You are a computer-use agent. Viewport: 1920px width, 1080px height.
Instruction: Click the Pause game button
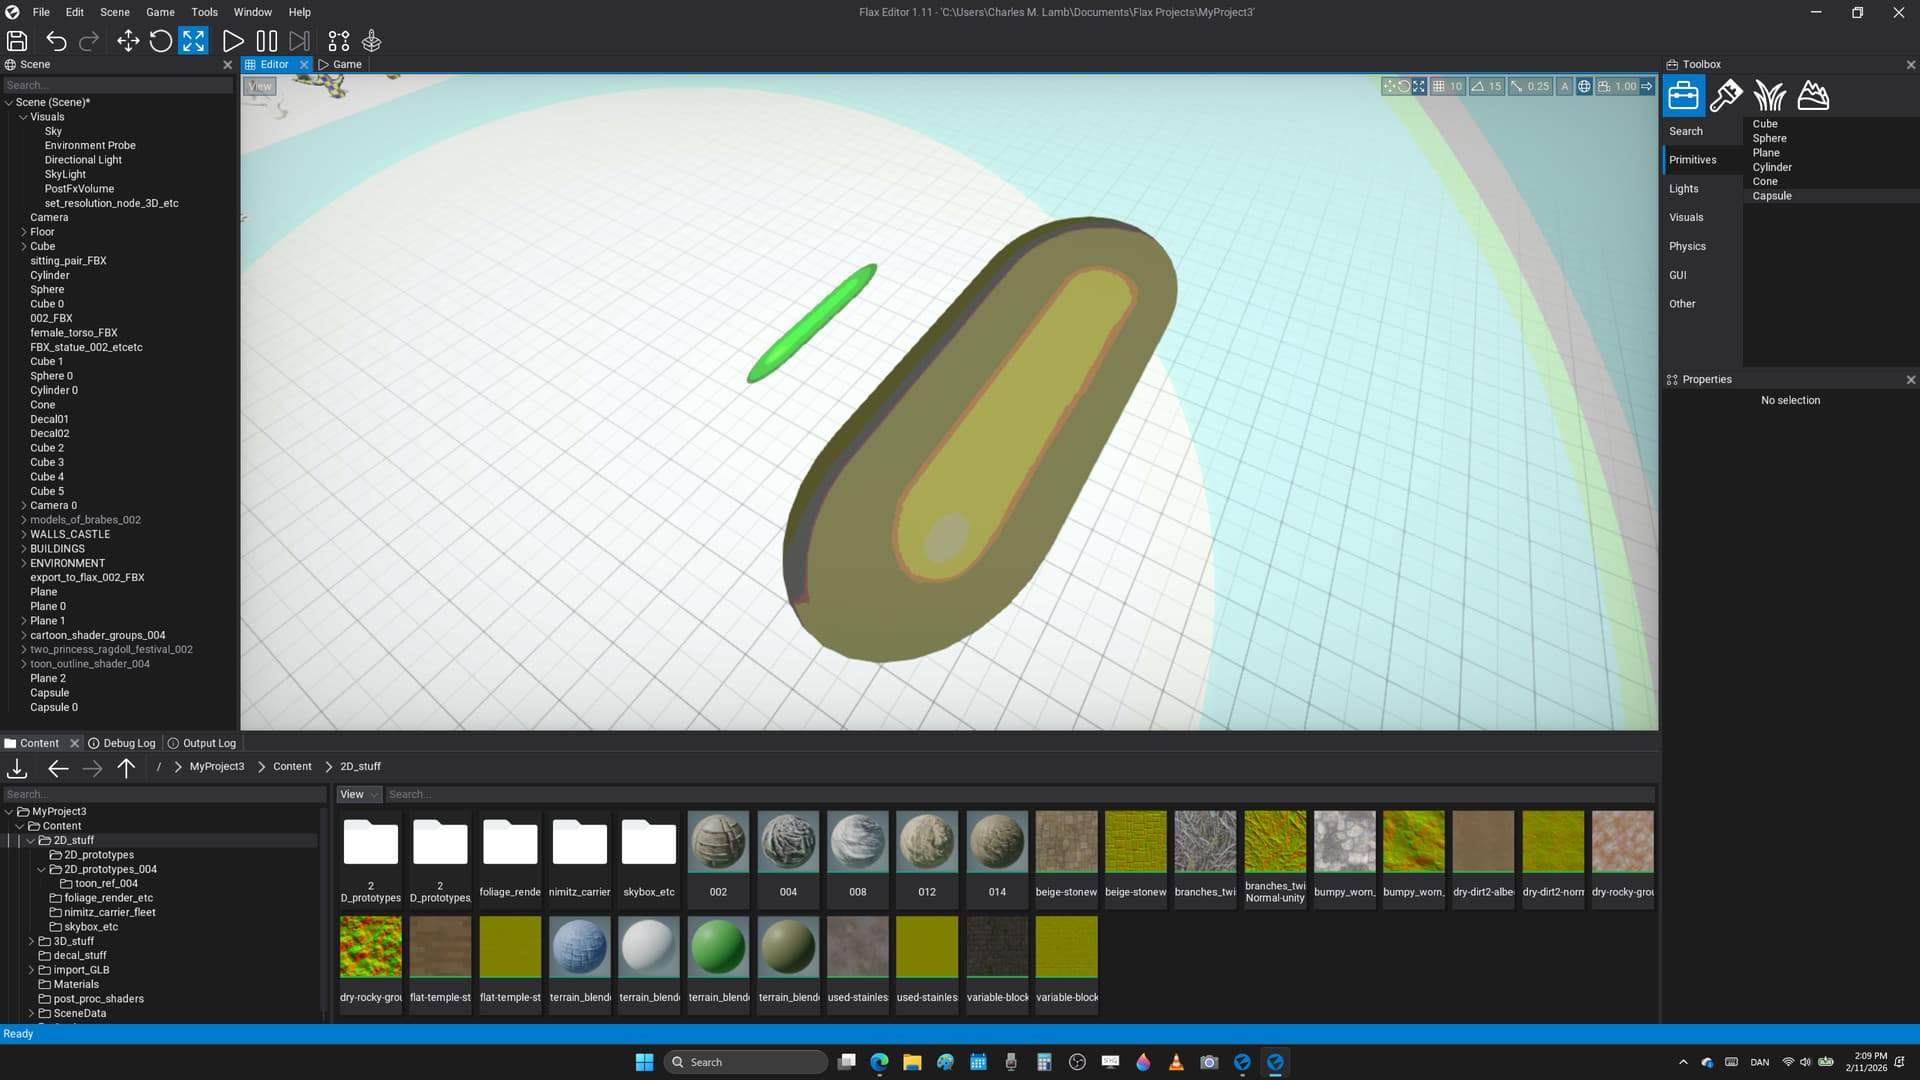(x=266, y=41)
